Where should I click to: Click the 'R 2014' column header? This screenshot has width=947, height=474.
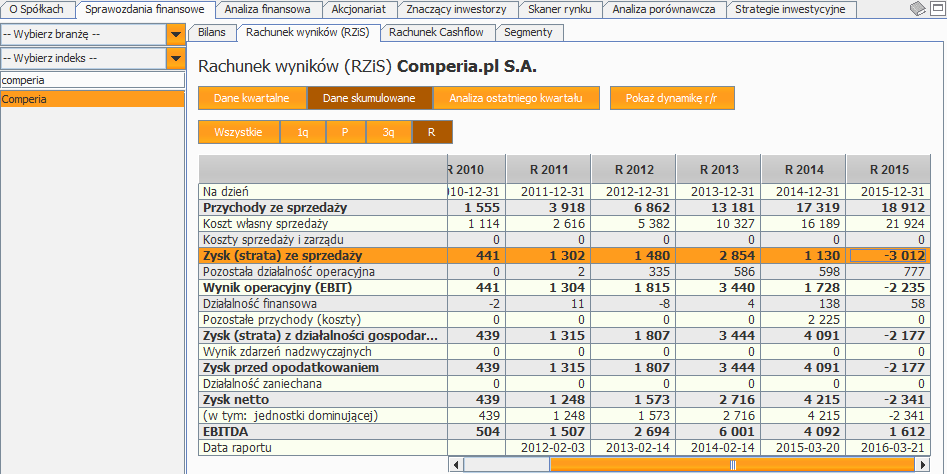click(803, 170)
